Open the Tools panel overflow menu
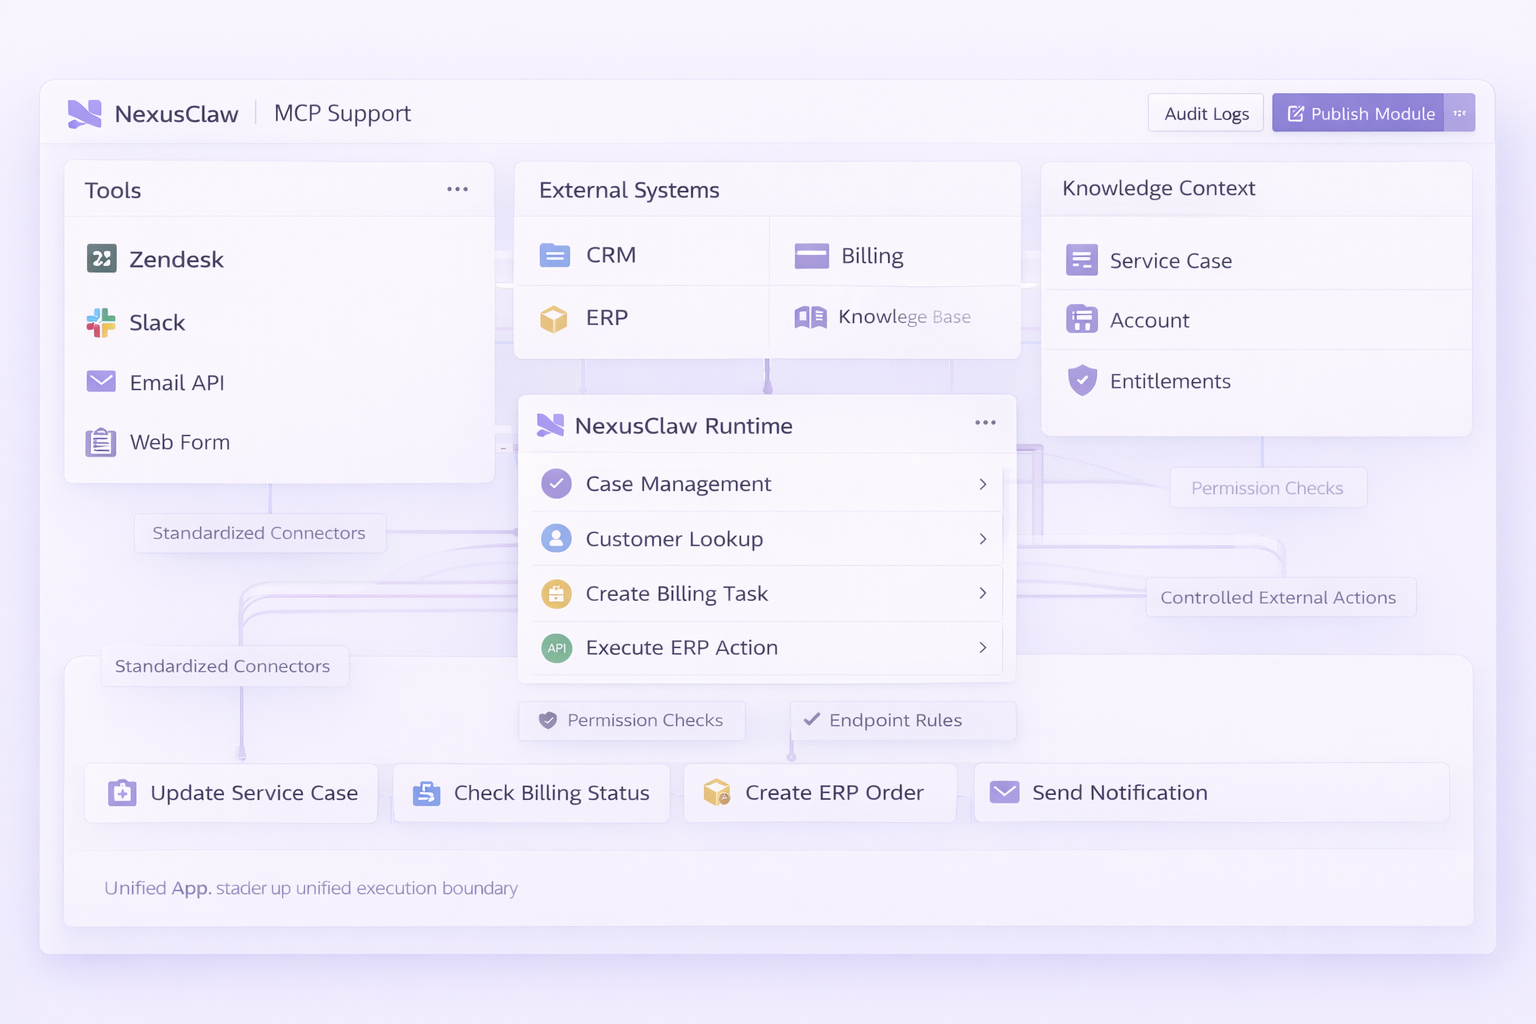1536x1024 pixels. point(458,188)
